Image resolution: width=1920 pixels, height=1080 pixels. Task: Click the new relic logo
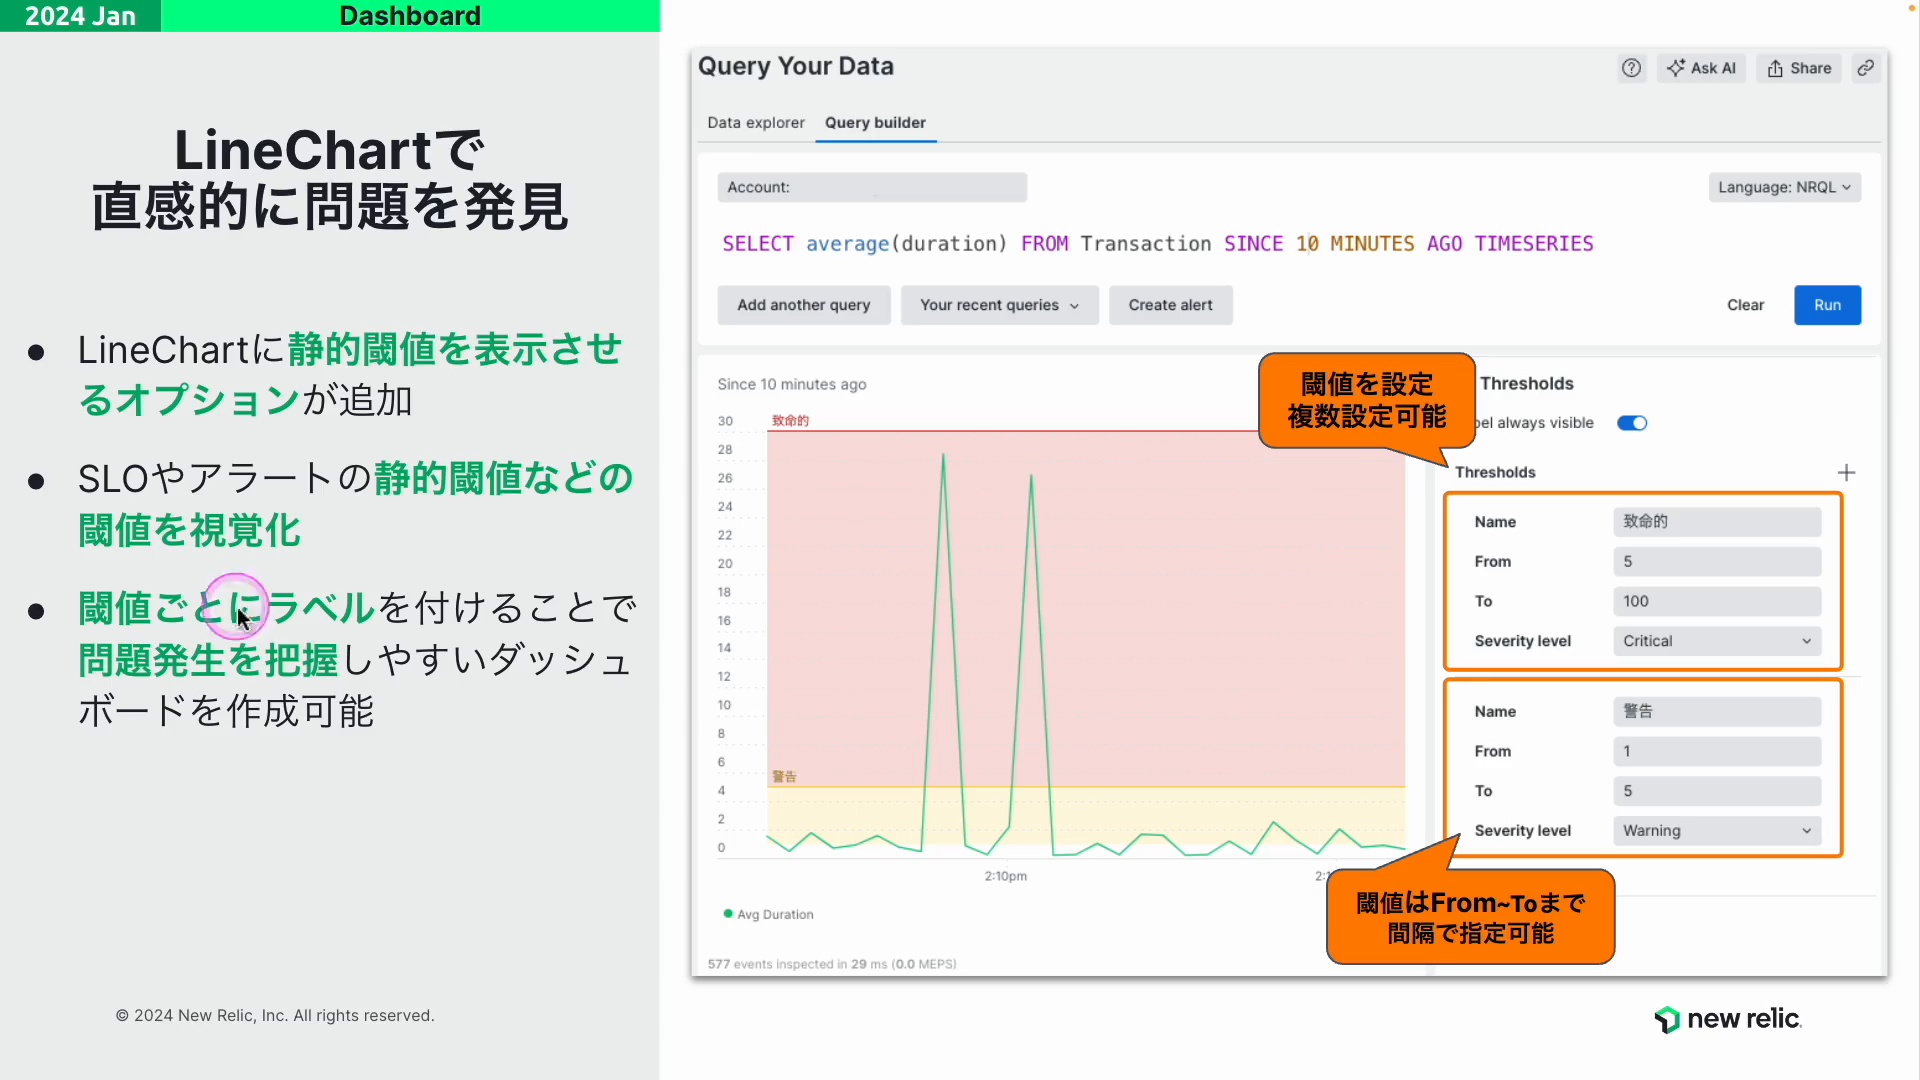pos(1727,1019)
